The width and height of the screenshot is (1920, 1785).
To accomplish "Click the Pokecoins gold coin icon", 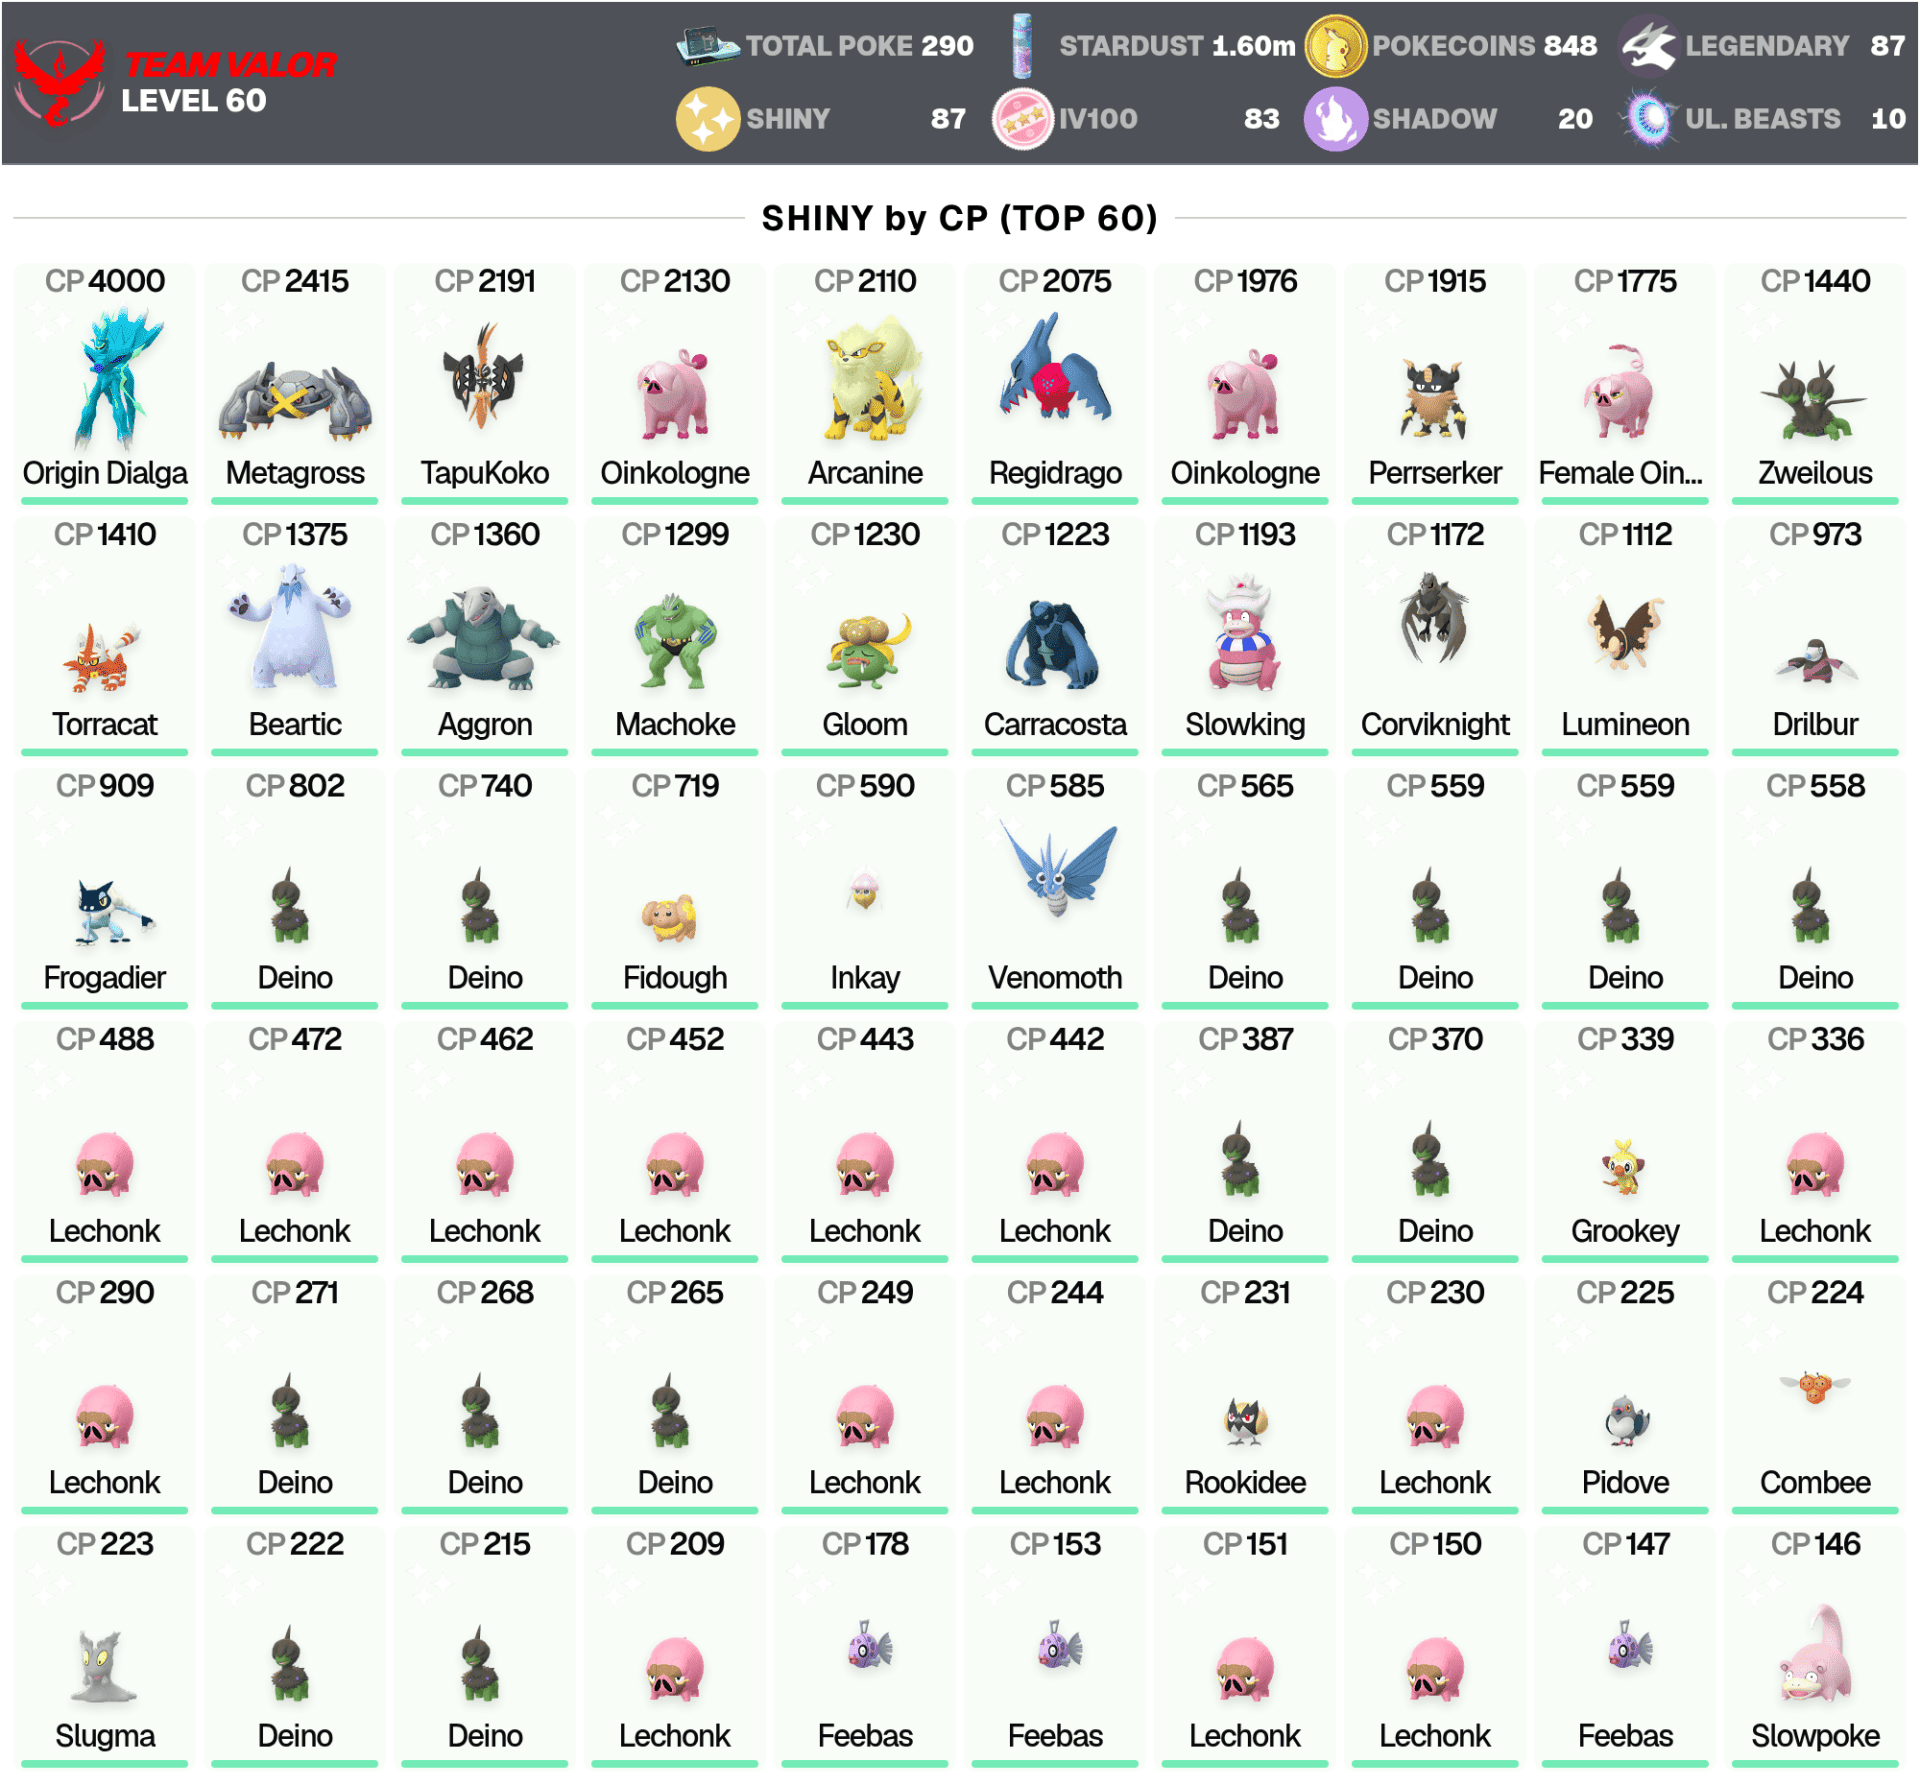I will click(1336, 46).
